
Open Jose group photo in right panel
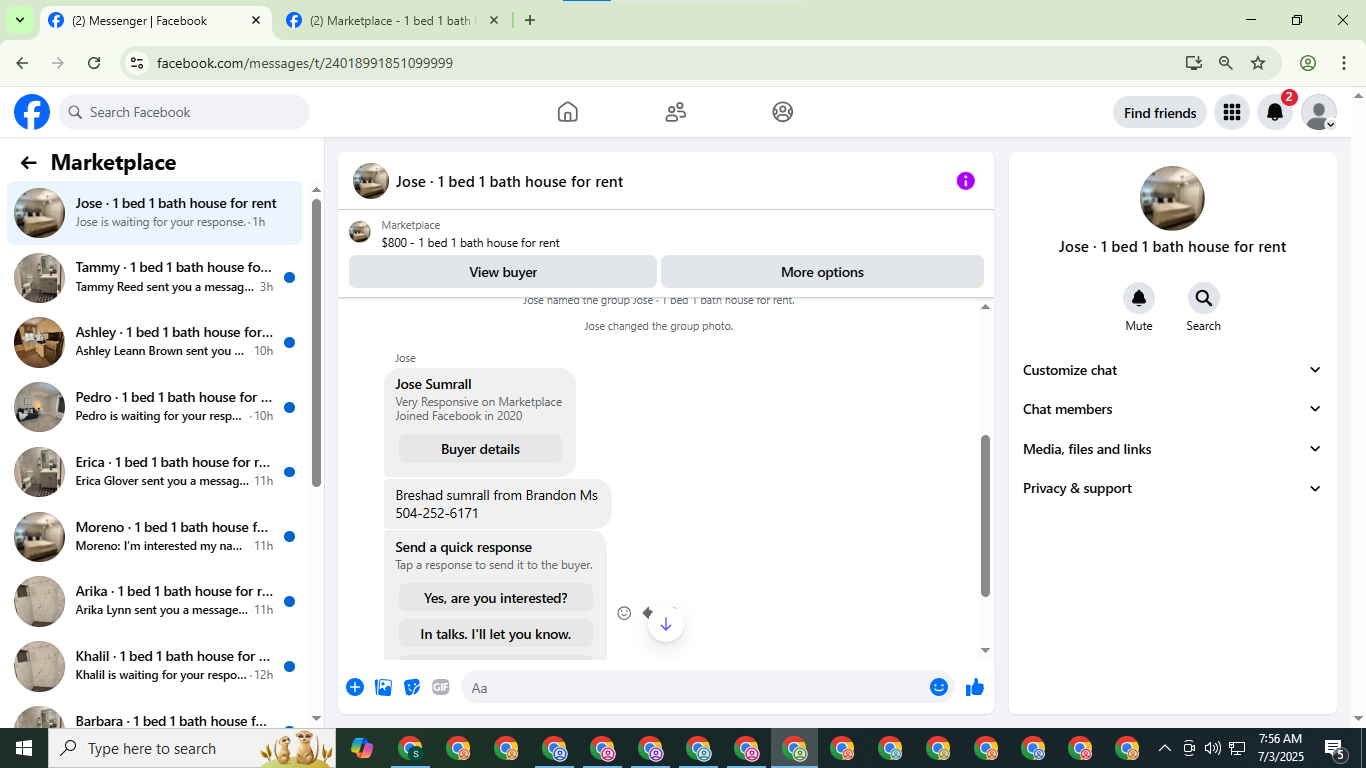[x=1172, y=198]
